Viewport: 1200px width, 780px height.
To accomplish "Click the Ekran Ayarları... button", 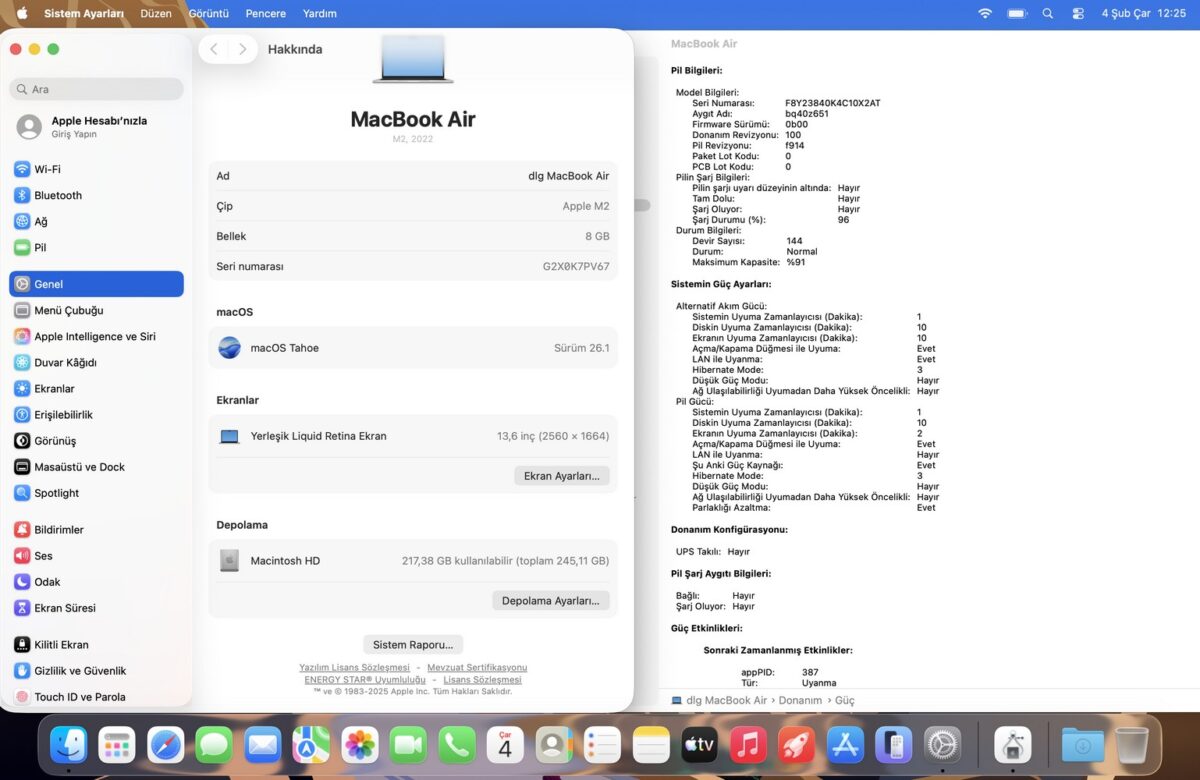I will coord(562,476).
